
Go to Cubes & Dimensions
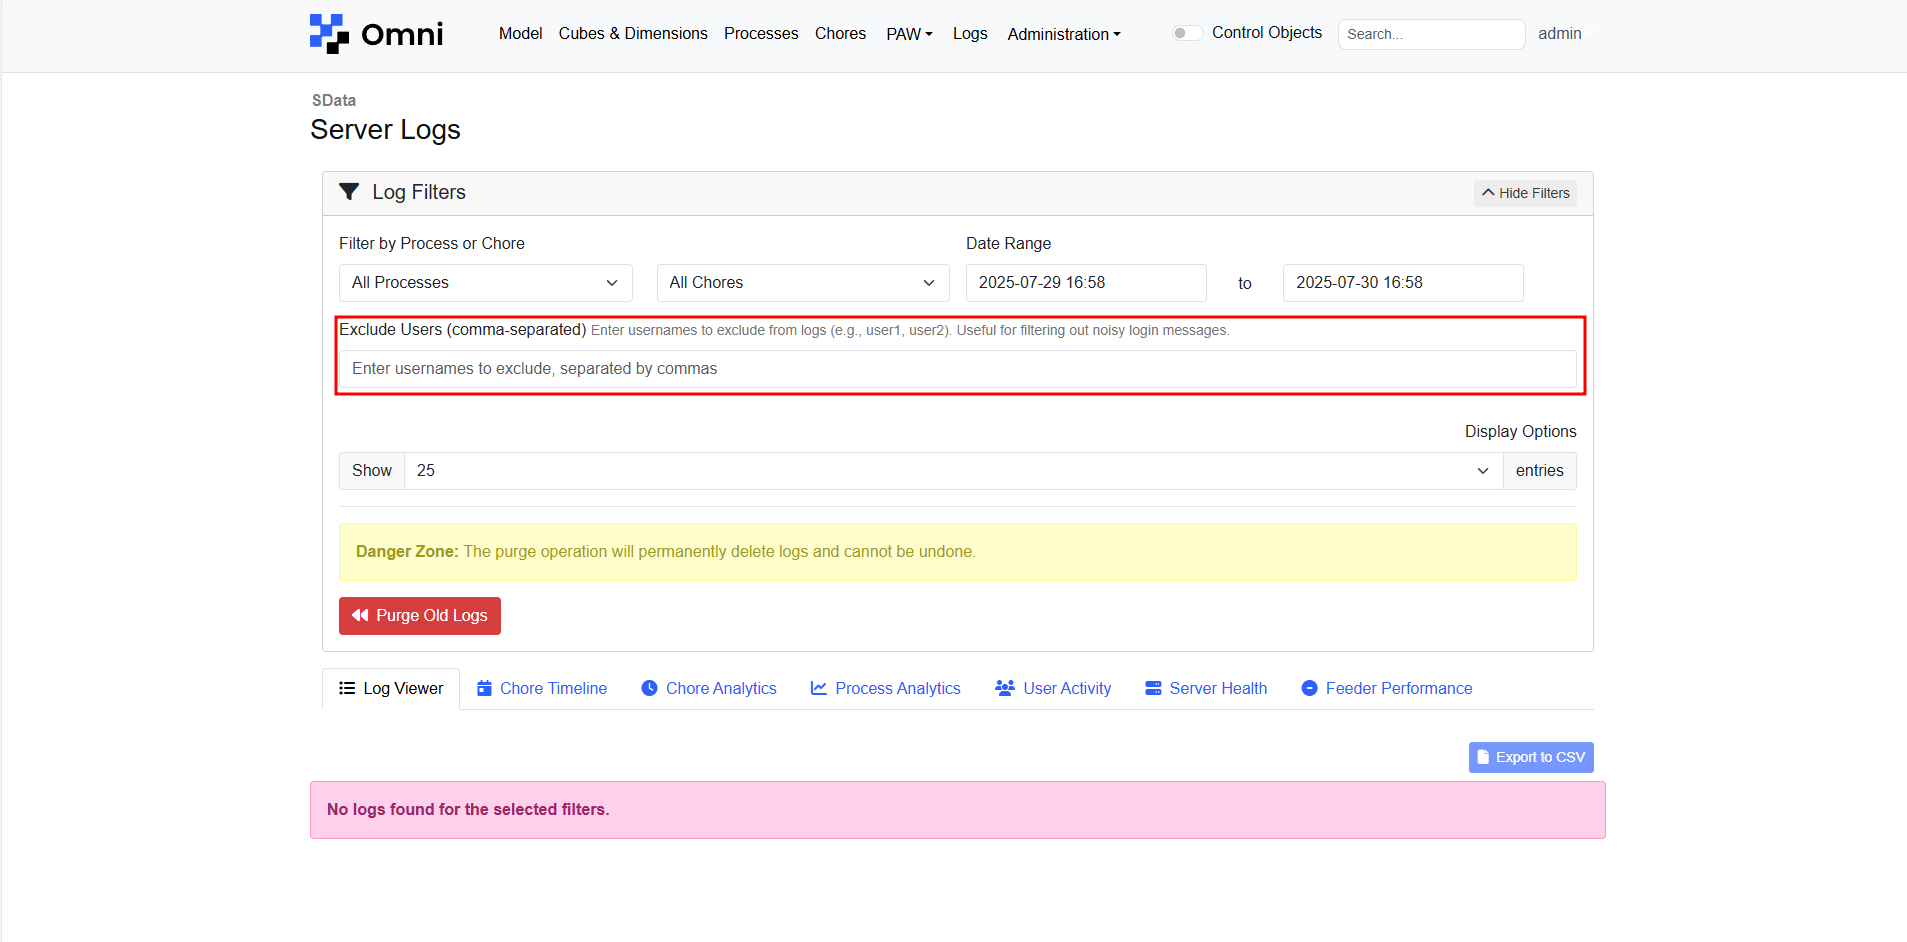(633, 33)
